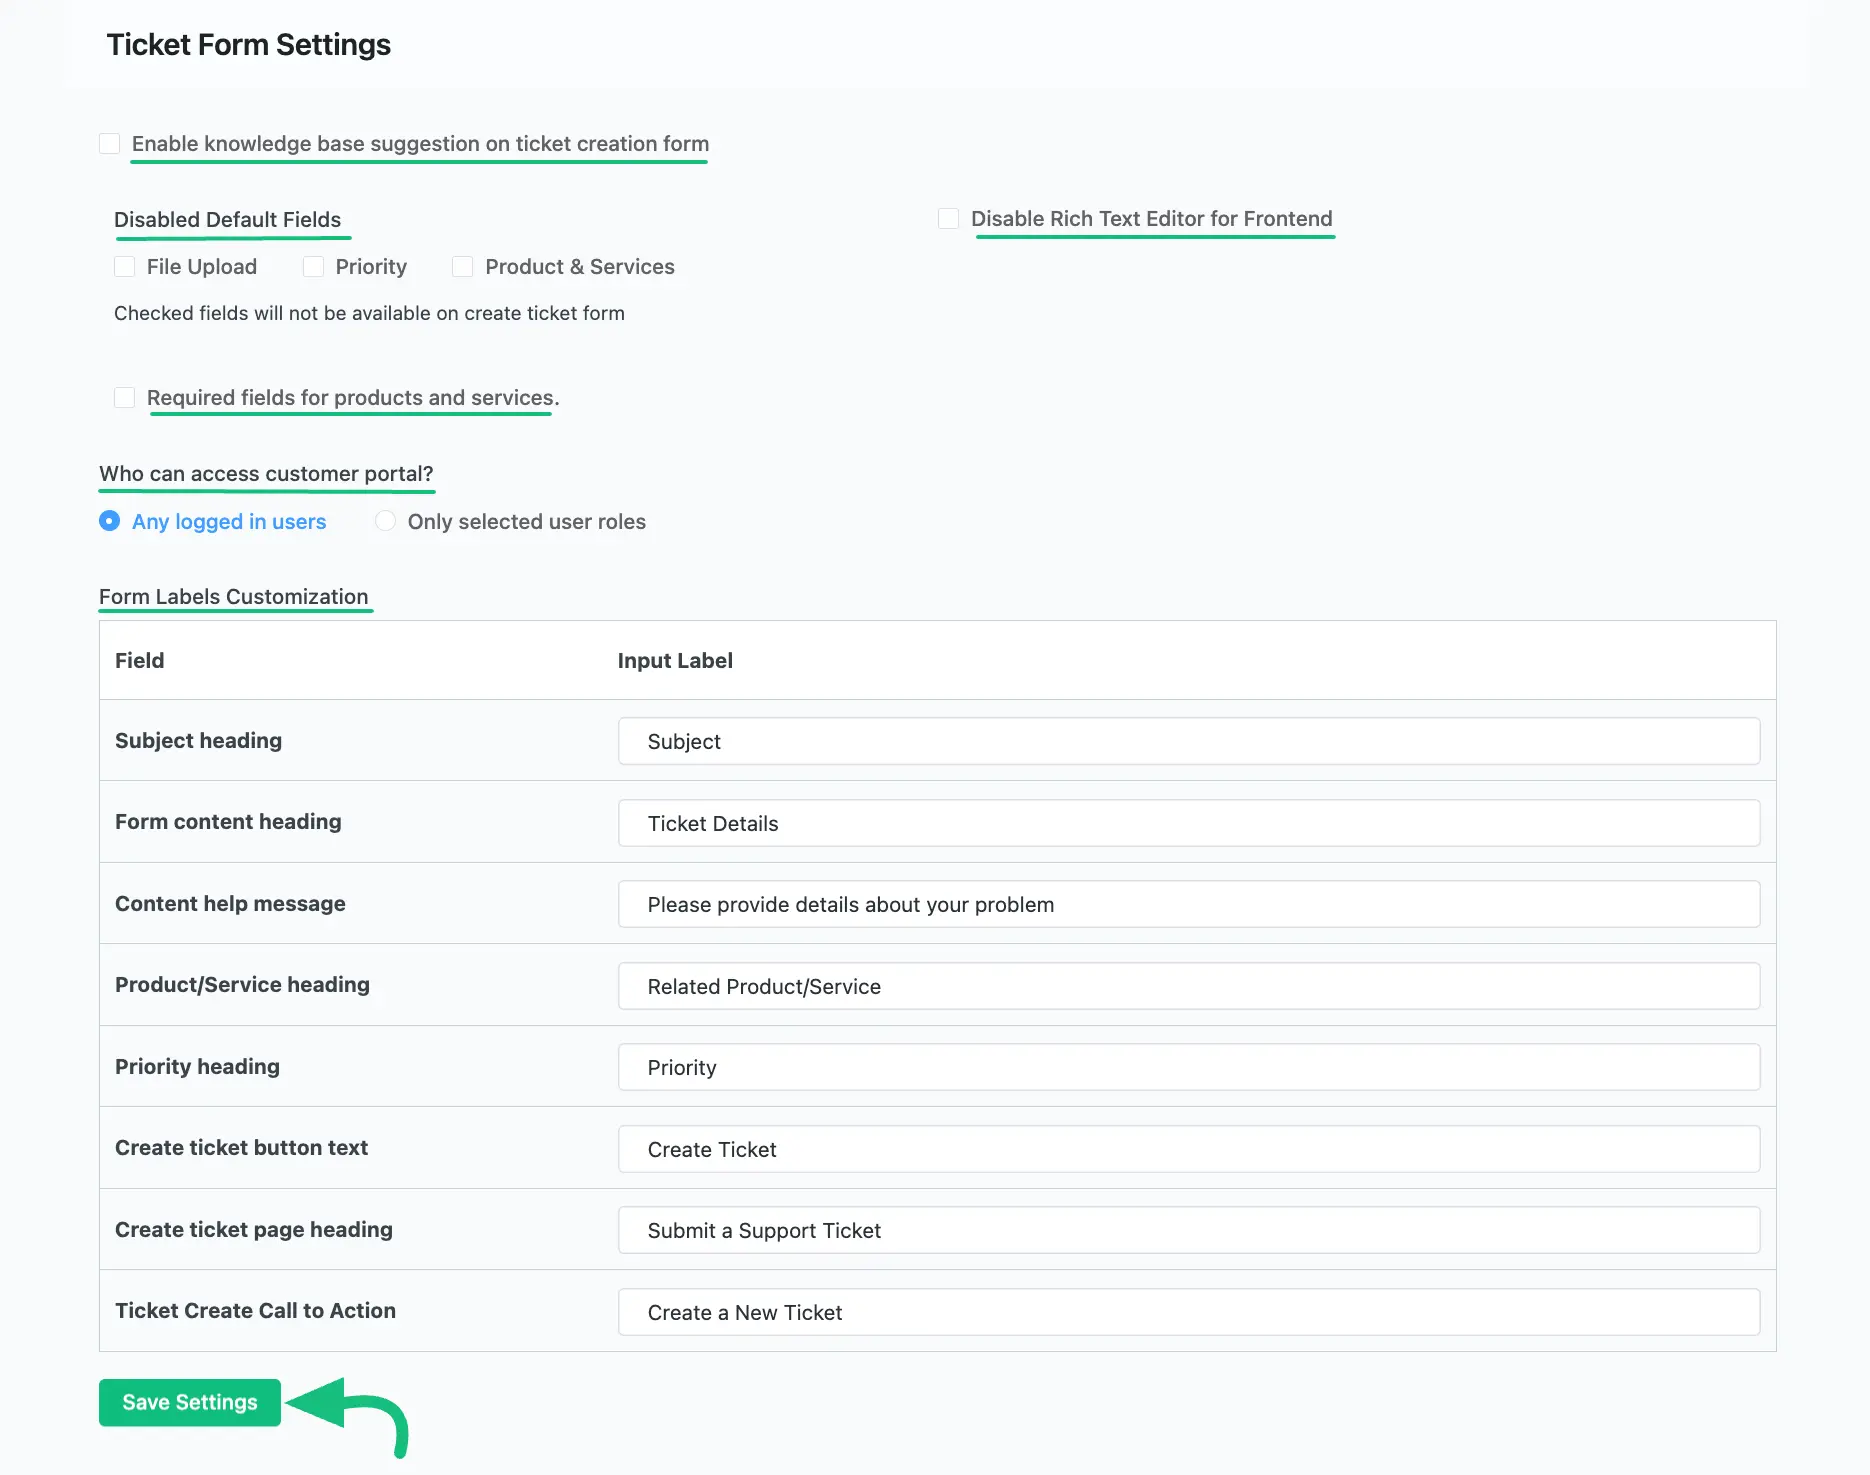The height and width of the screenshot is (1475, 1870).
Task: Select Any logged in users radio
Action: 110,521
